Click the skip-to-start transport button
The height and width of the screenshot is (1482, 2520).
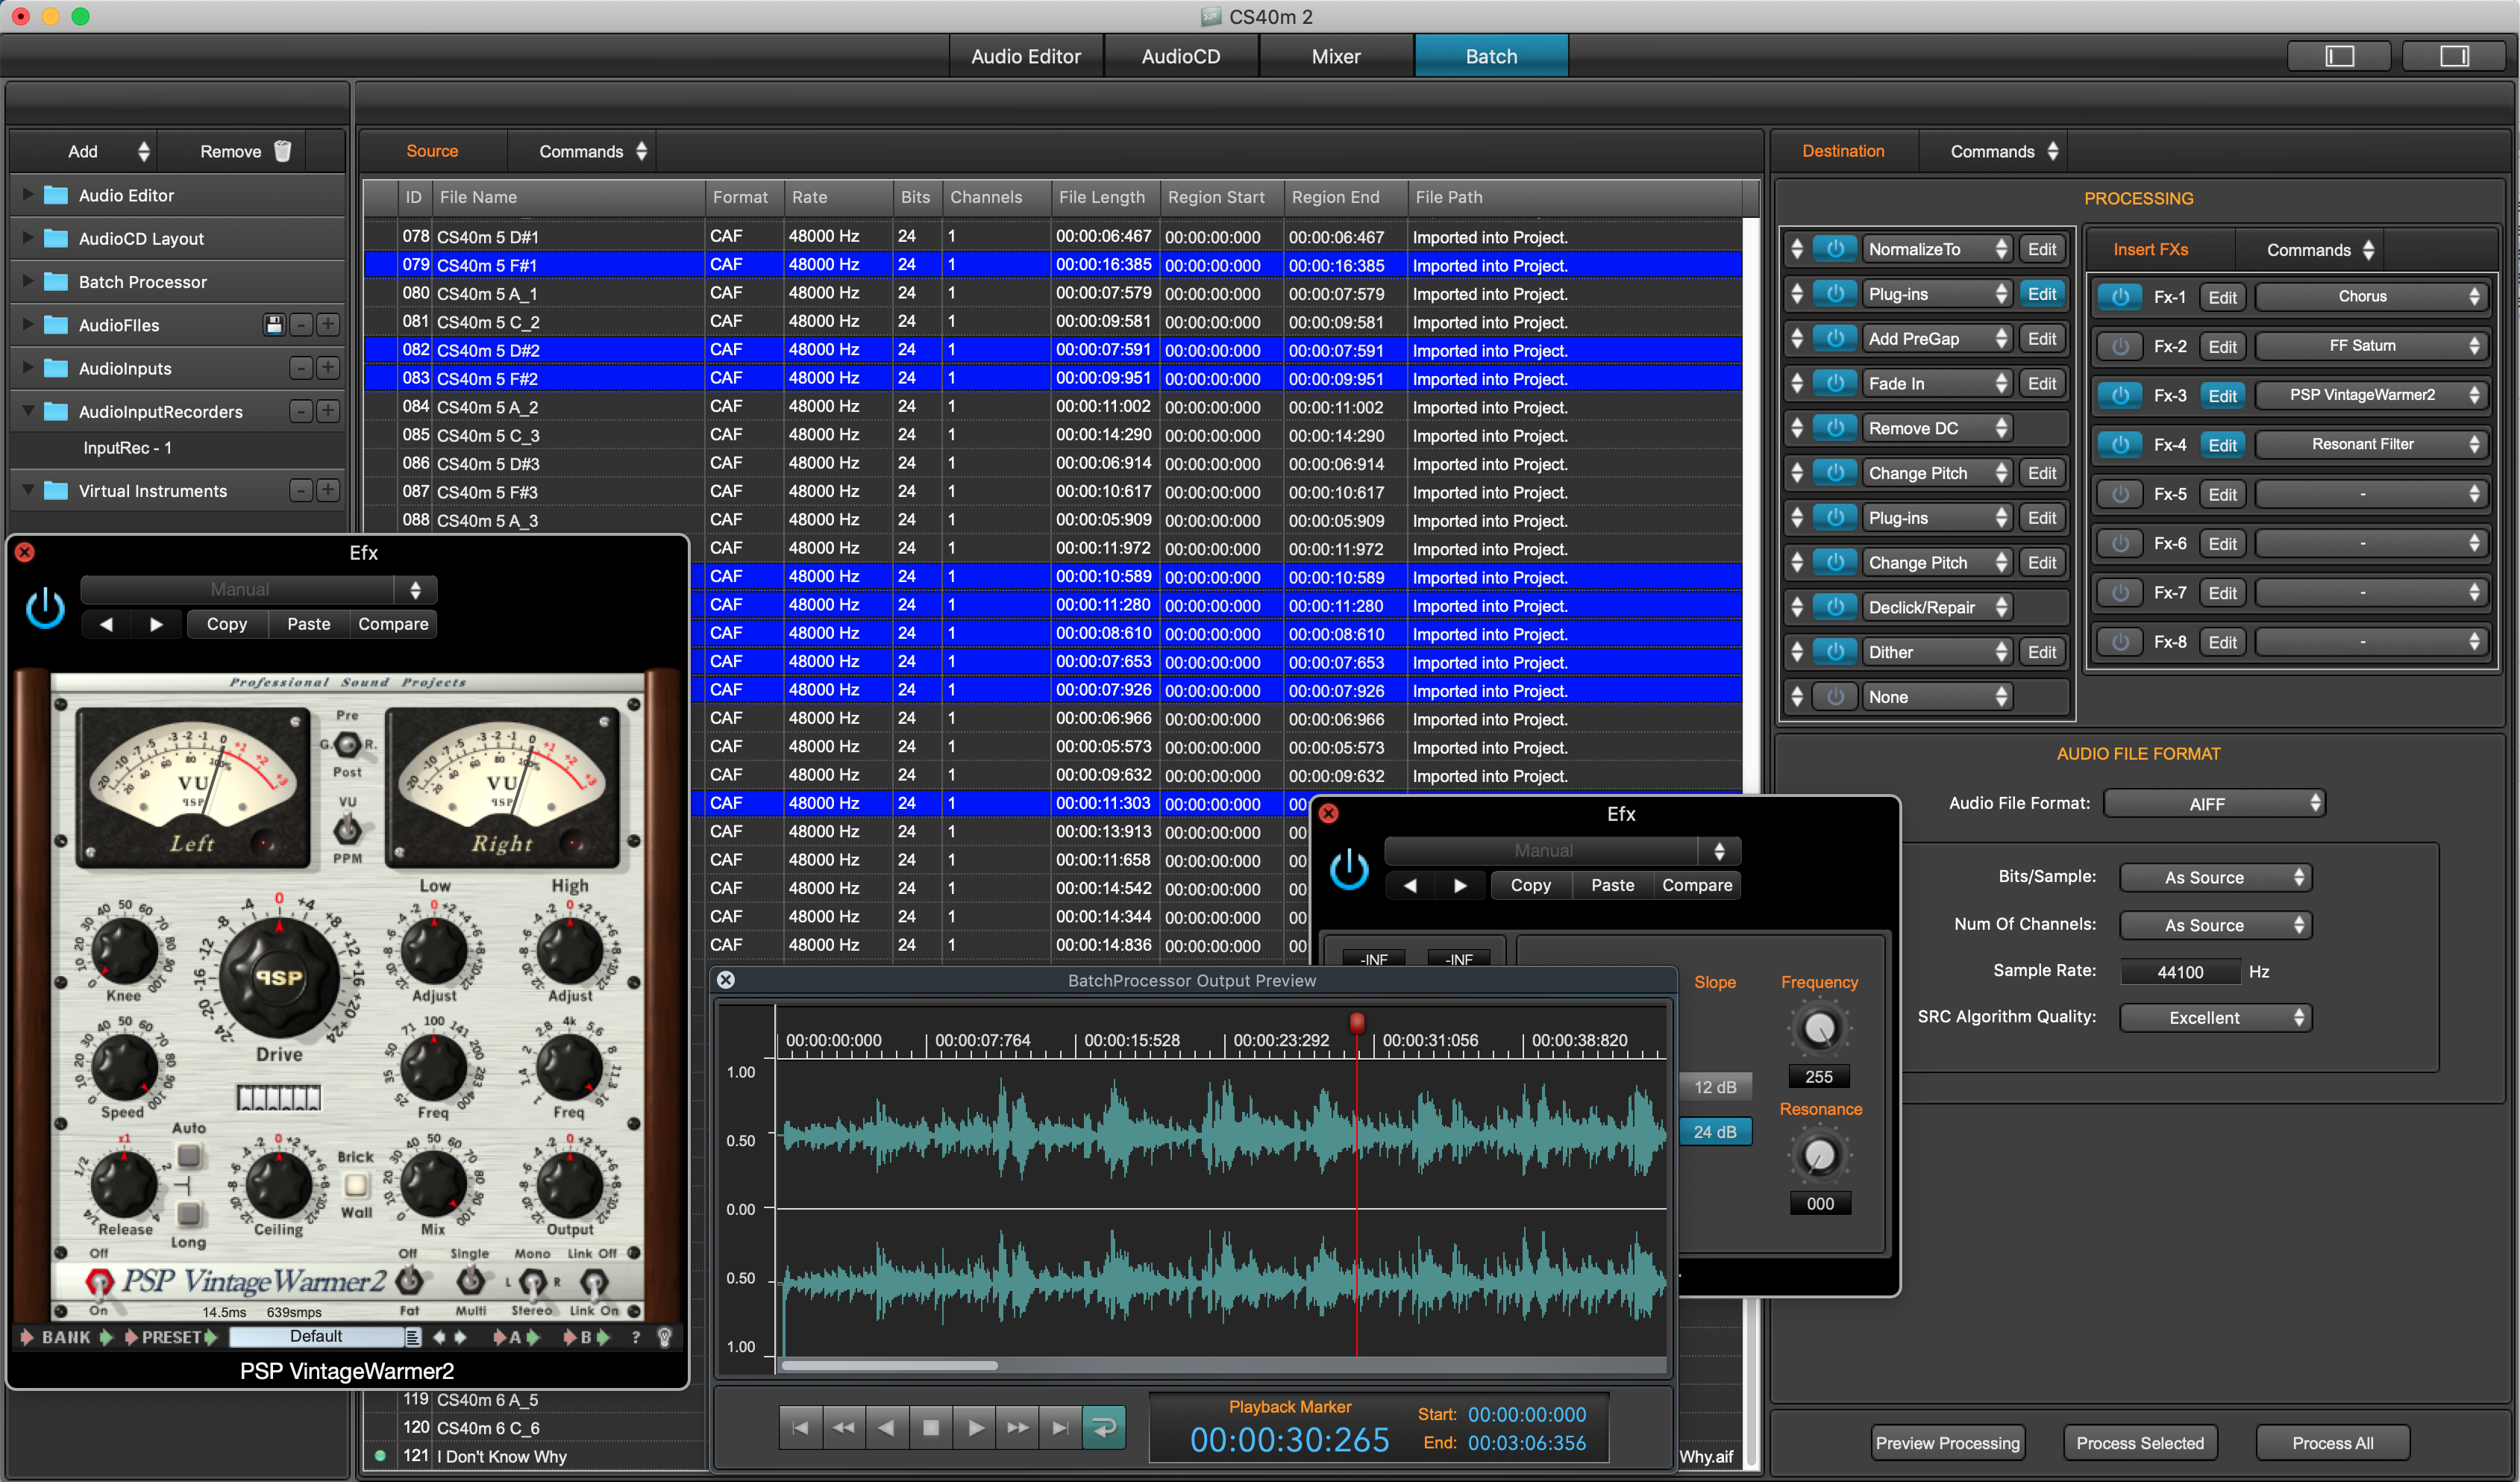pyautogui.click(x=800, y=1428)
